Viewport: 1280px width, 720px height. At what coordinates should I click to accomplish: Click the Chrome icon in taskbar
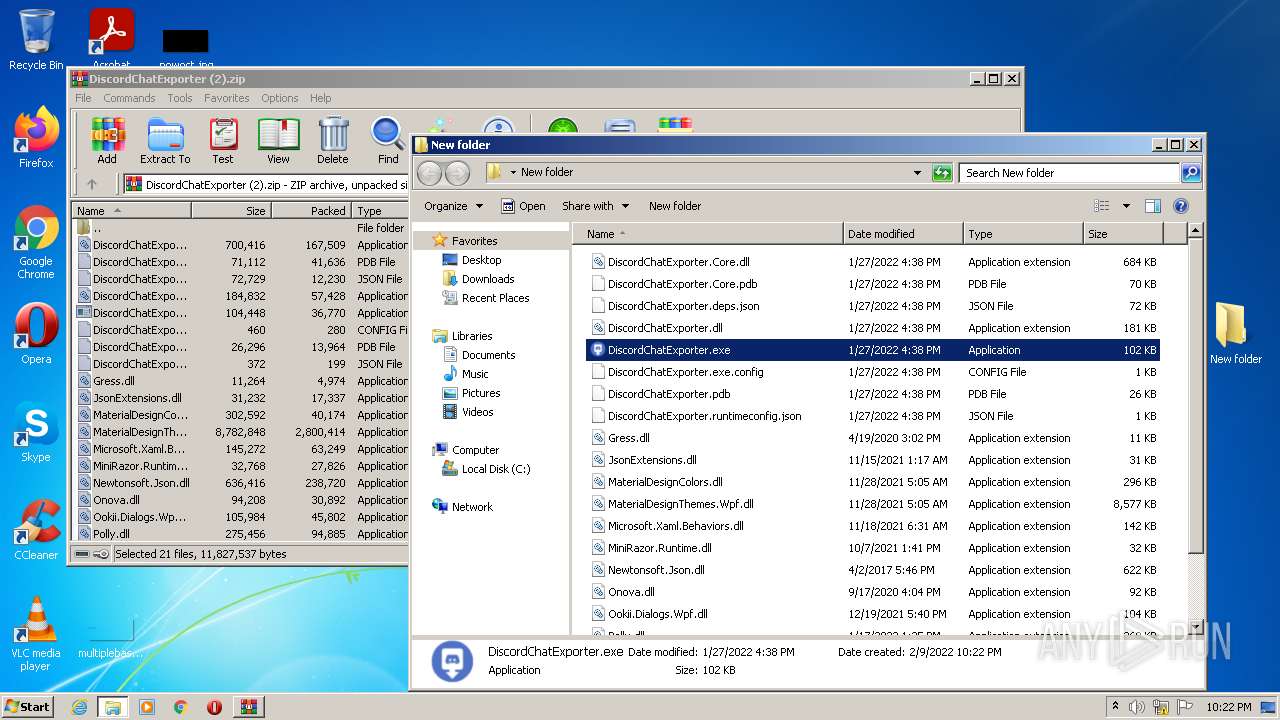pos(181,707)
